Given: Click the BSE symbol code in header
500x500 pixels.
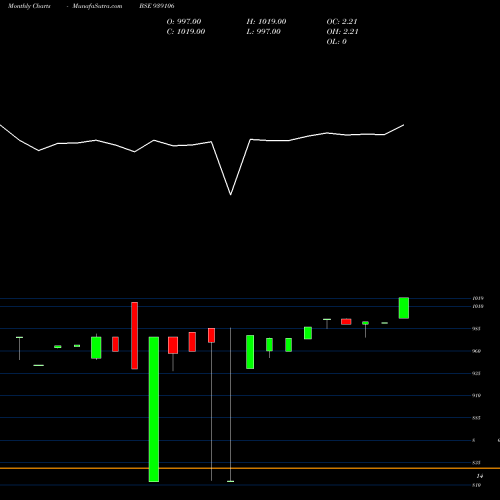Looking at the screenshot, I should click(157, 6).
